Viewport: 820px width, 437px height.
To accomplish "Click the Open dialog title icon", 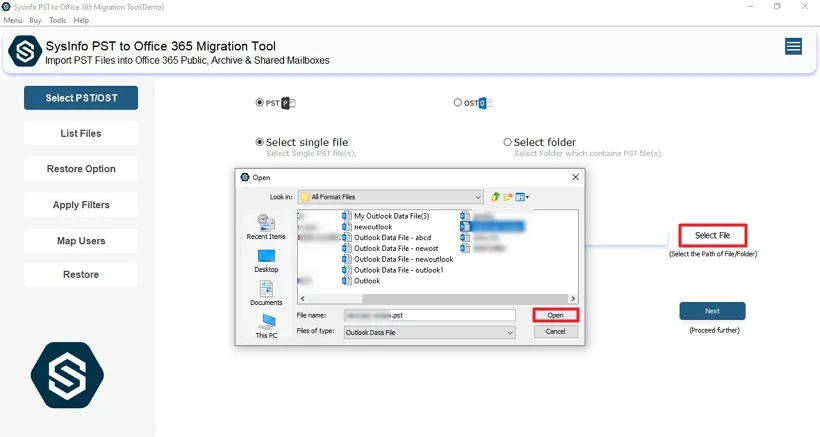I will [x=245, y=177].
